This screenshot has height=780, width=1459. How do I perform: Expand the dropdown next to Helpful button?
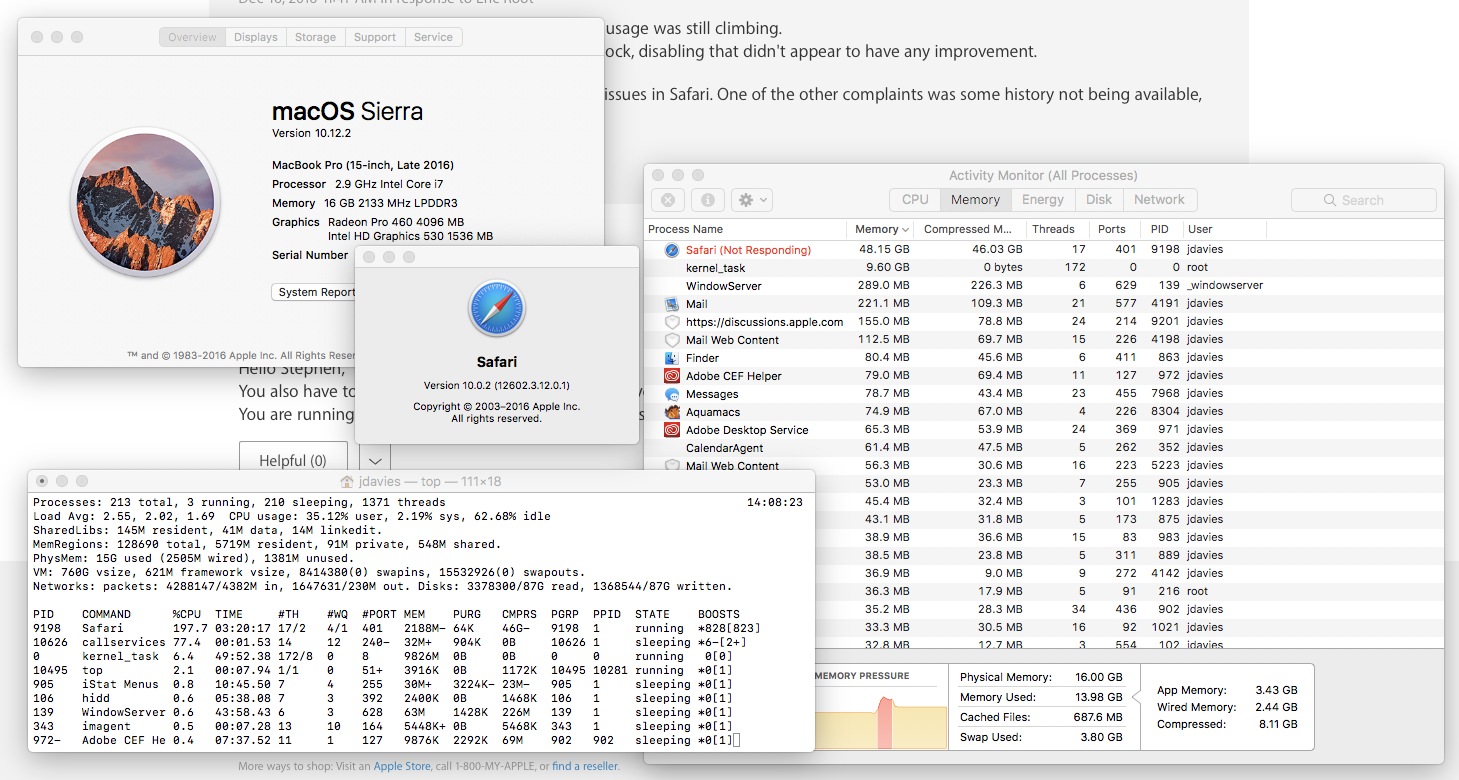(375, 461)
